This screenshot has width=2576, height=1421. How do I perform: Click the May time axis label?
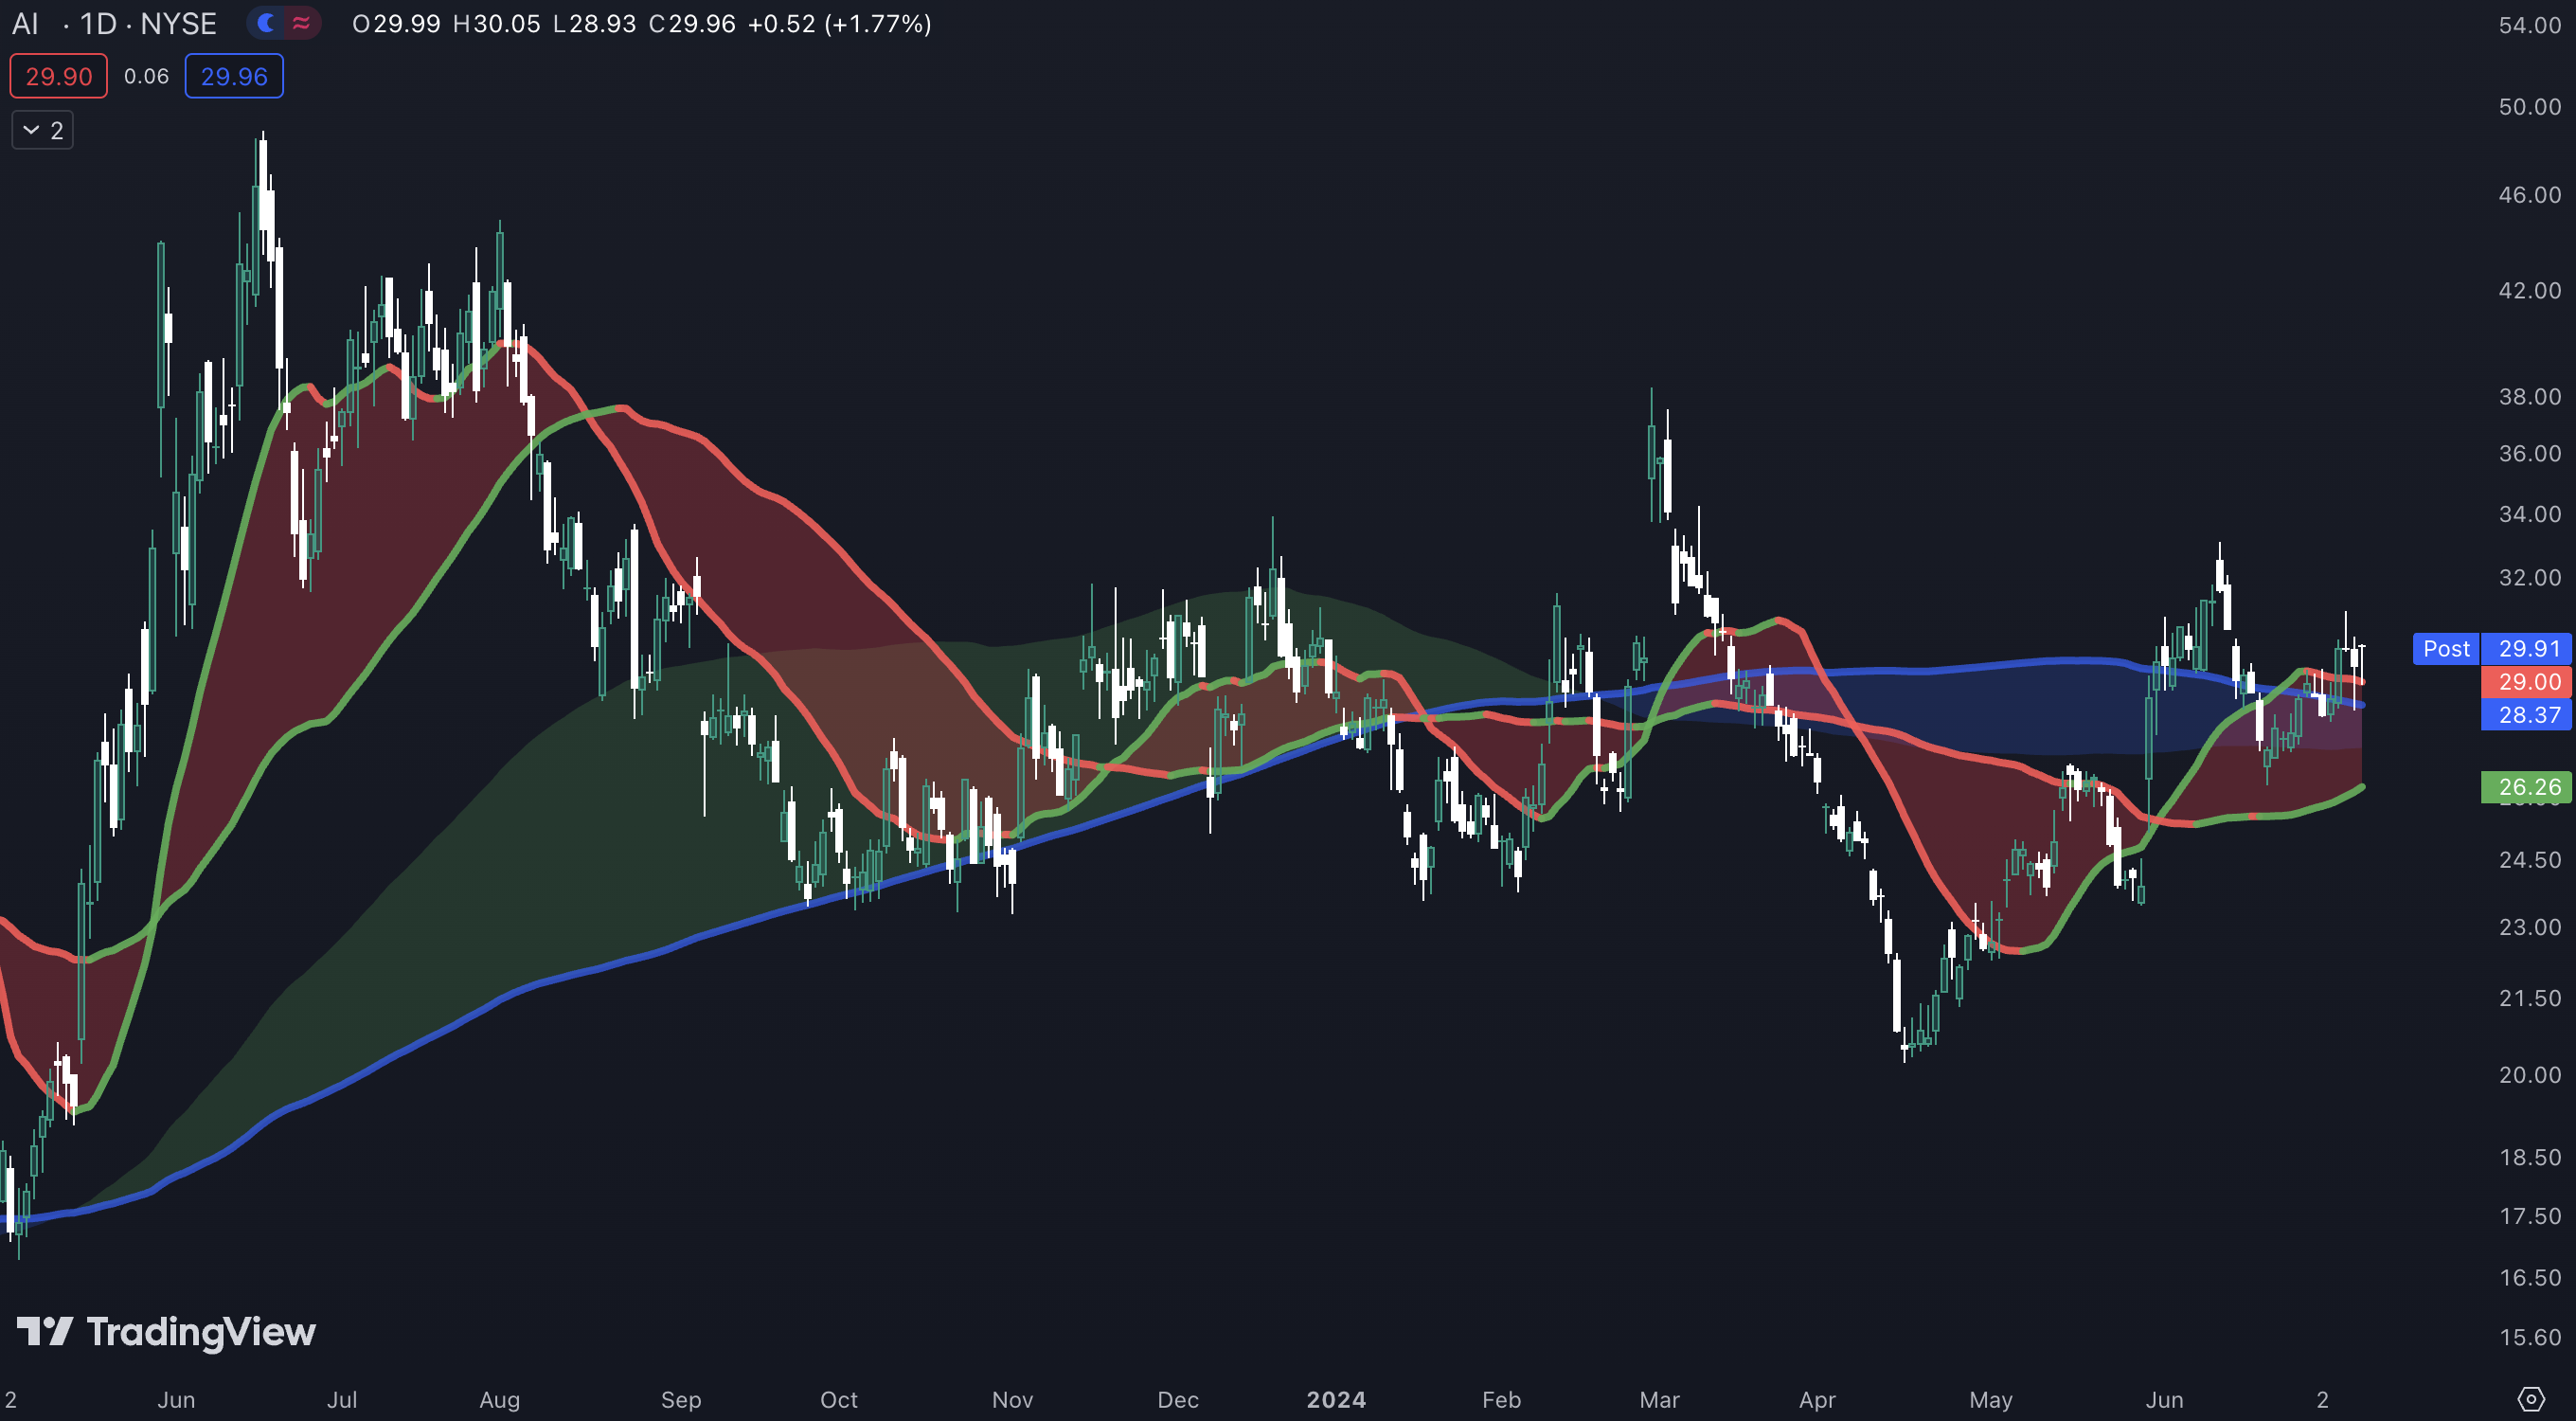1991,1400
